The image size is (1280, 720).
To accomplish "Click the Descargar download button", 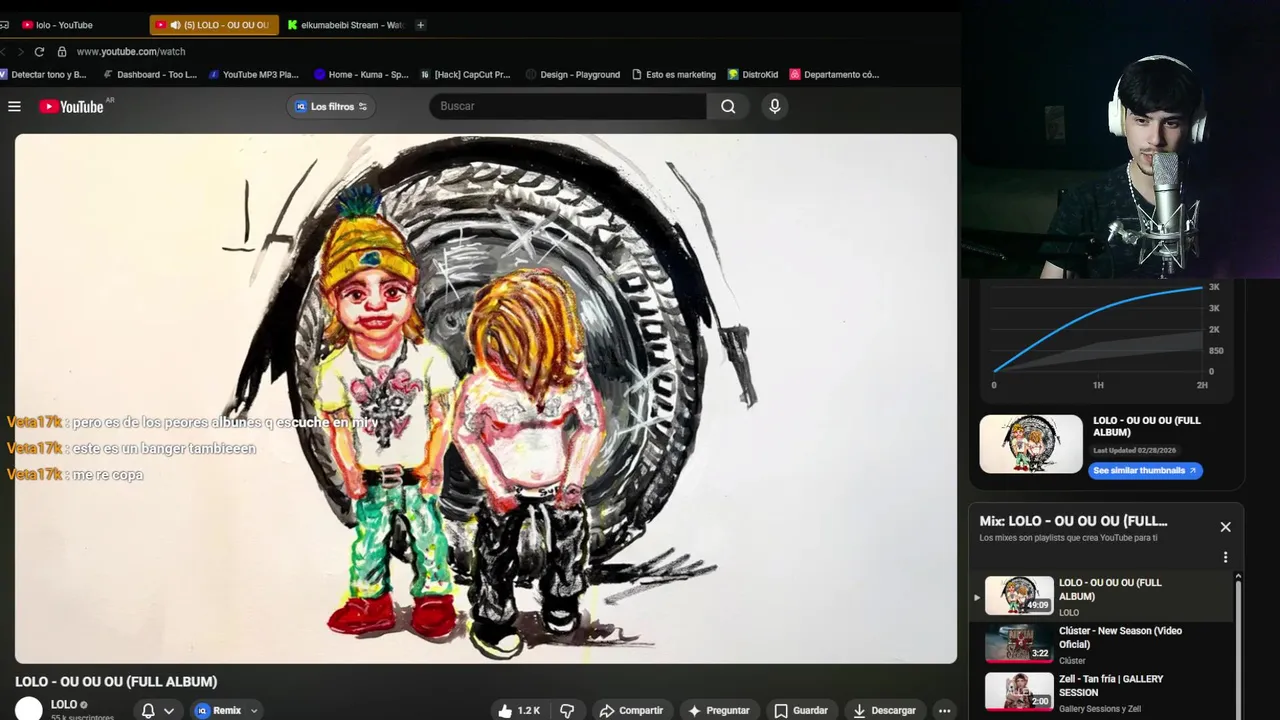I will 884,711.
